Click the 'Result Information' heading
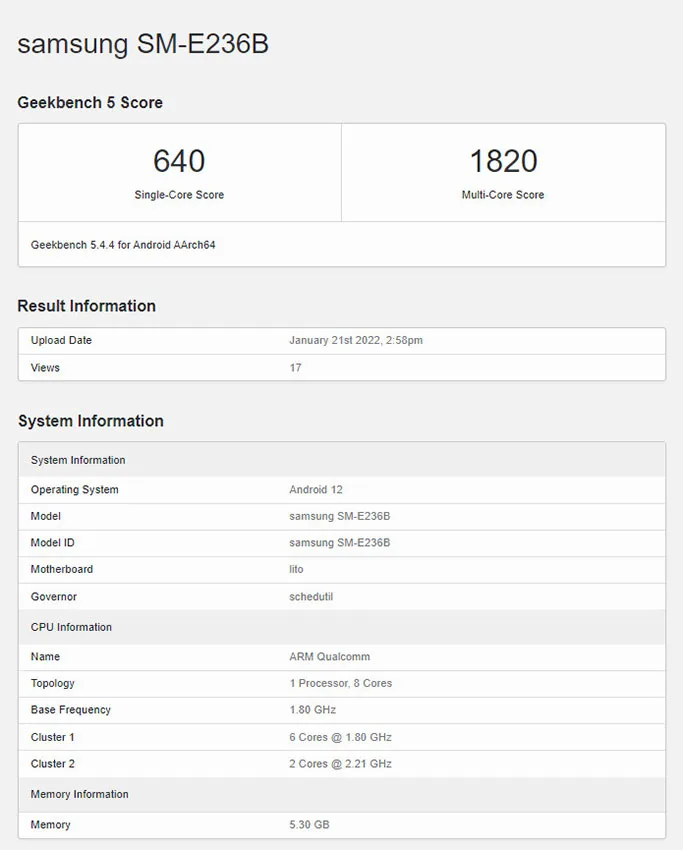This screenshot has height=850, width=683. coord(87,306)
